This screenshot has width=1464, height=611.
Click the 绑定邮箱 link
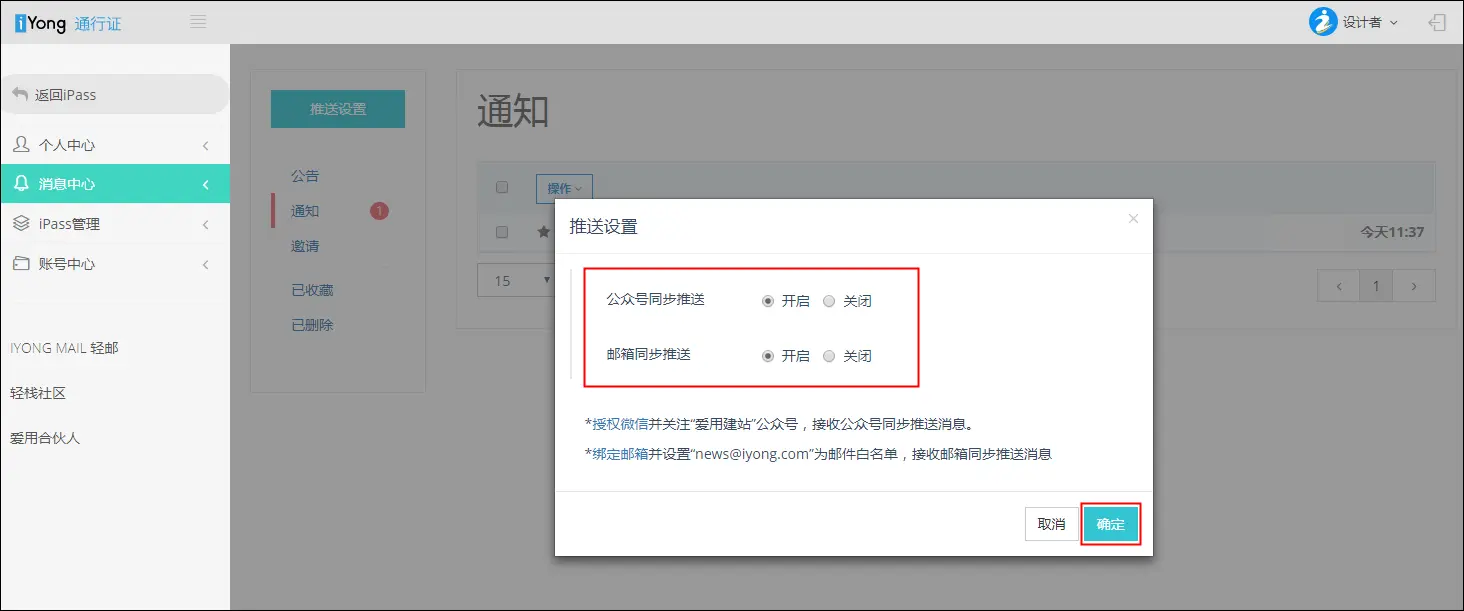coord(620,454)
